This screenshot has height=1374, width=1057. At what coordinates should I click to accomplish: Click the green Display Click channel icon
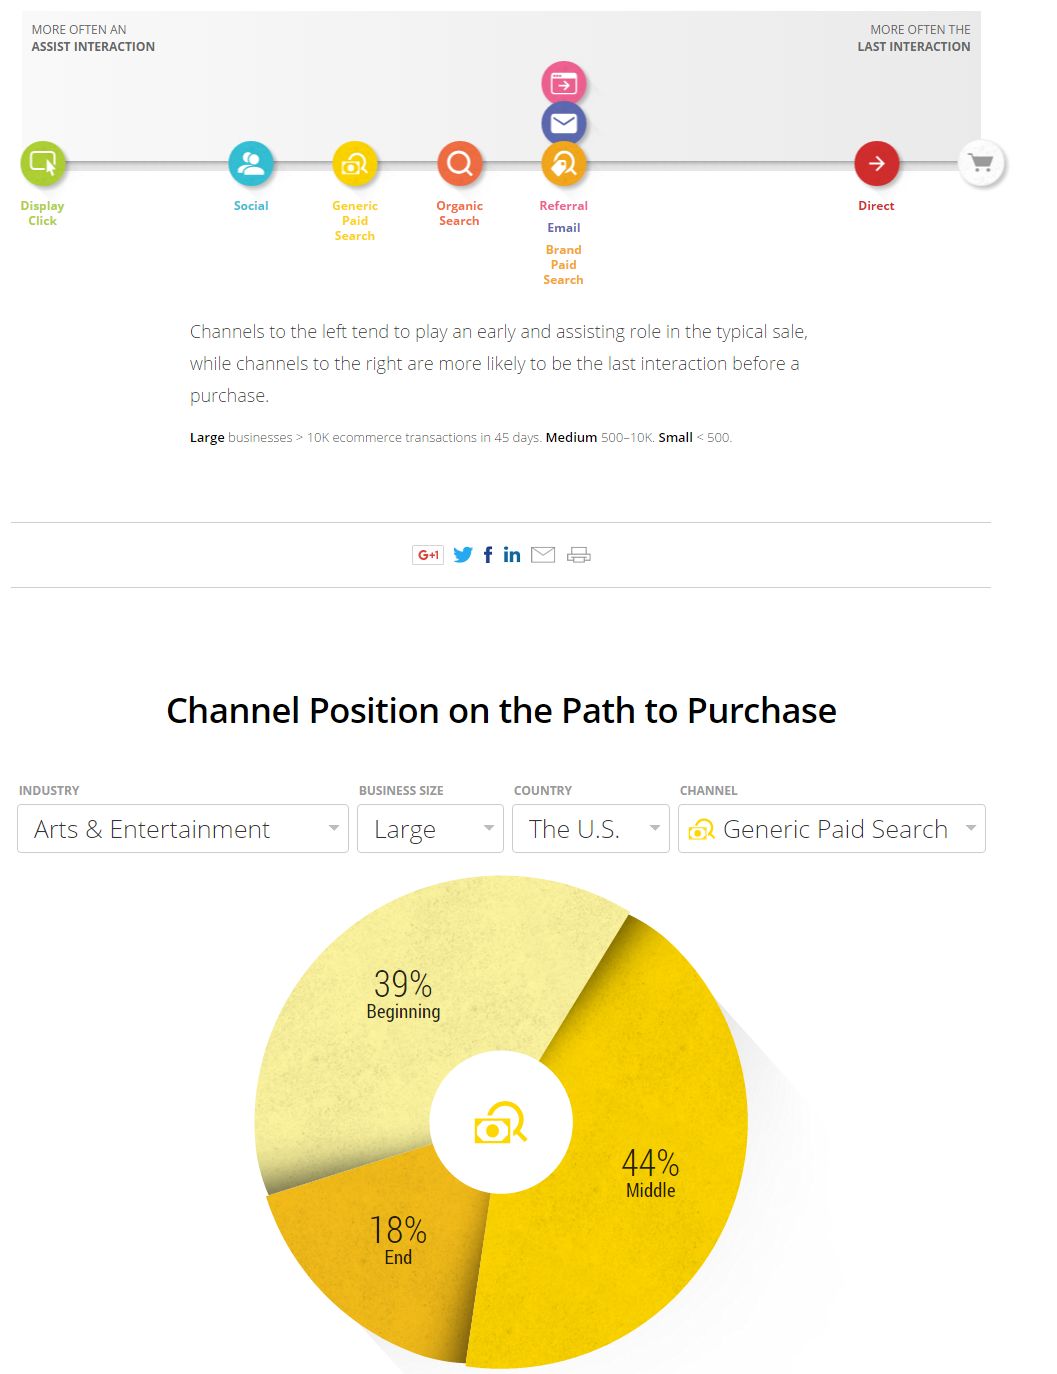43,163
